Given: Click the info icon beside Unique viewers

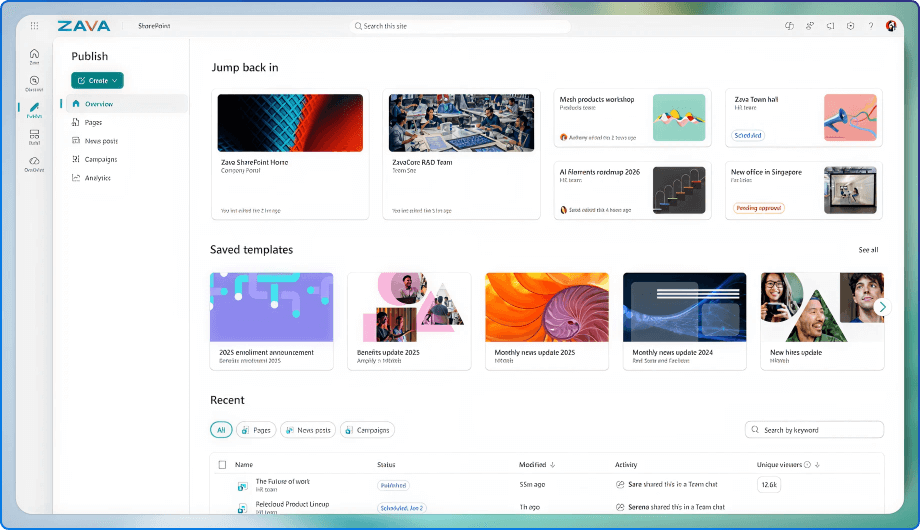Looking at the screenshot, I should coord(807,464).
